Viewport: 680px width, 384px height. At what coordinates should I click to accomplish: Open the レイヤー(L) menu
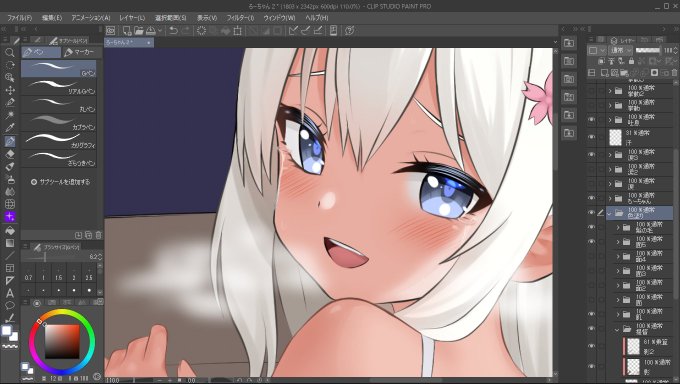[132, 18]
